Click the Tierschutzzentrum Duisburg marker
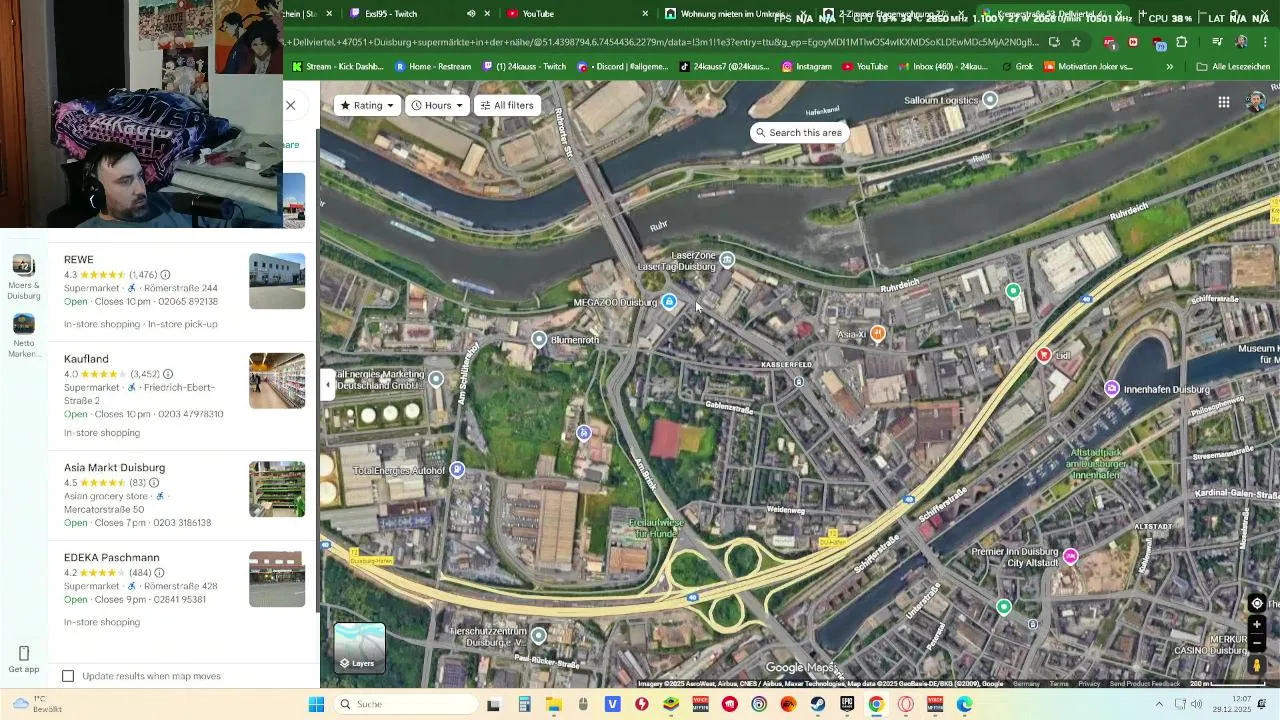The image size is (1280, 720). point(539,635)
